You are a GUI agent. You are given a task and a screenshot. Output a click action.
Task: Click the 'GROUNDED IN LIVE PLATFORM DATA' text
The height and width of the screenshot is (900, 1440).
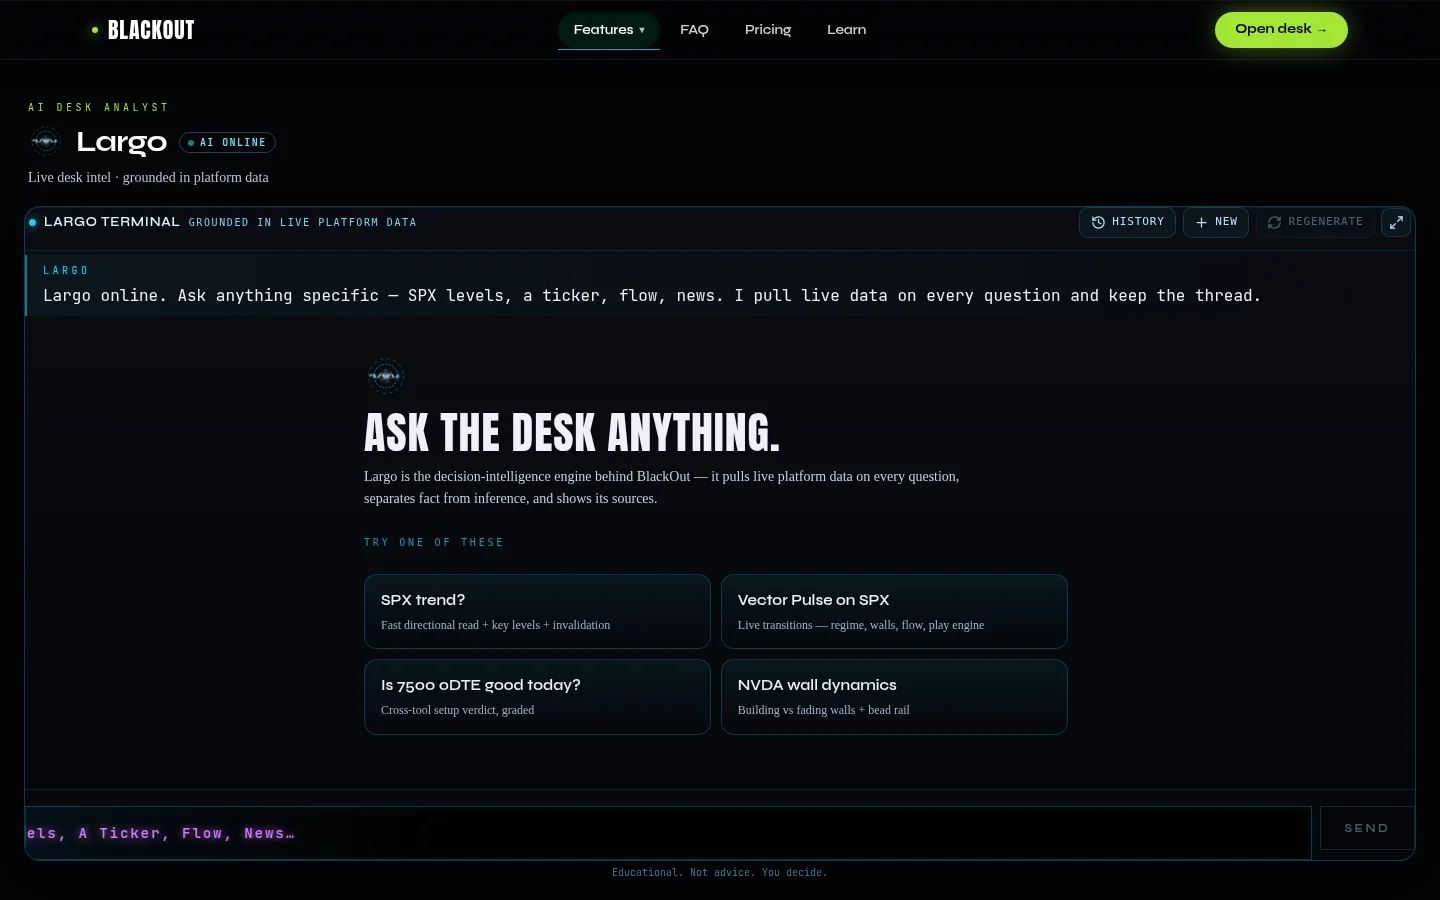pos(302,222)
